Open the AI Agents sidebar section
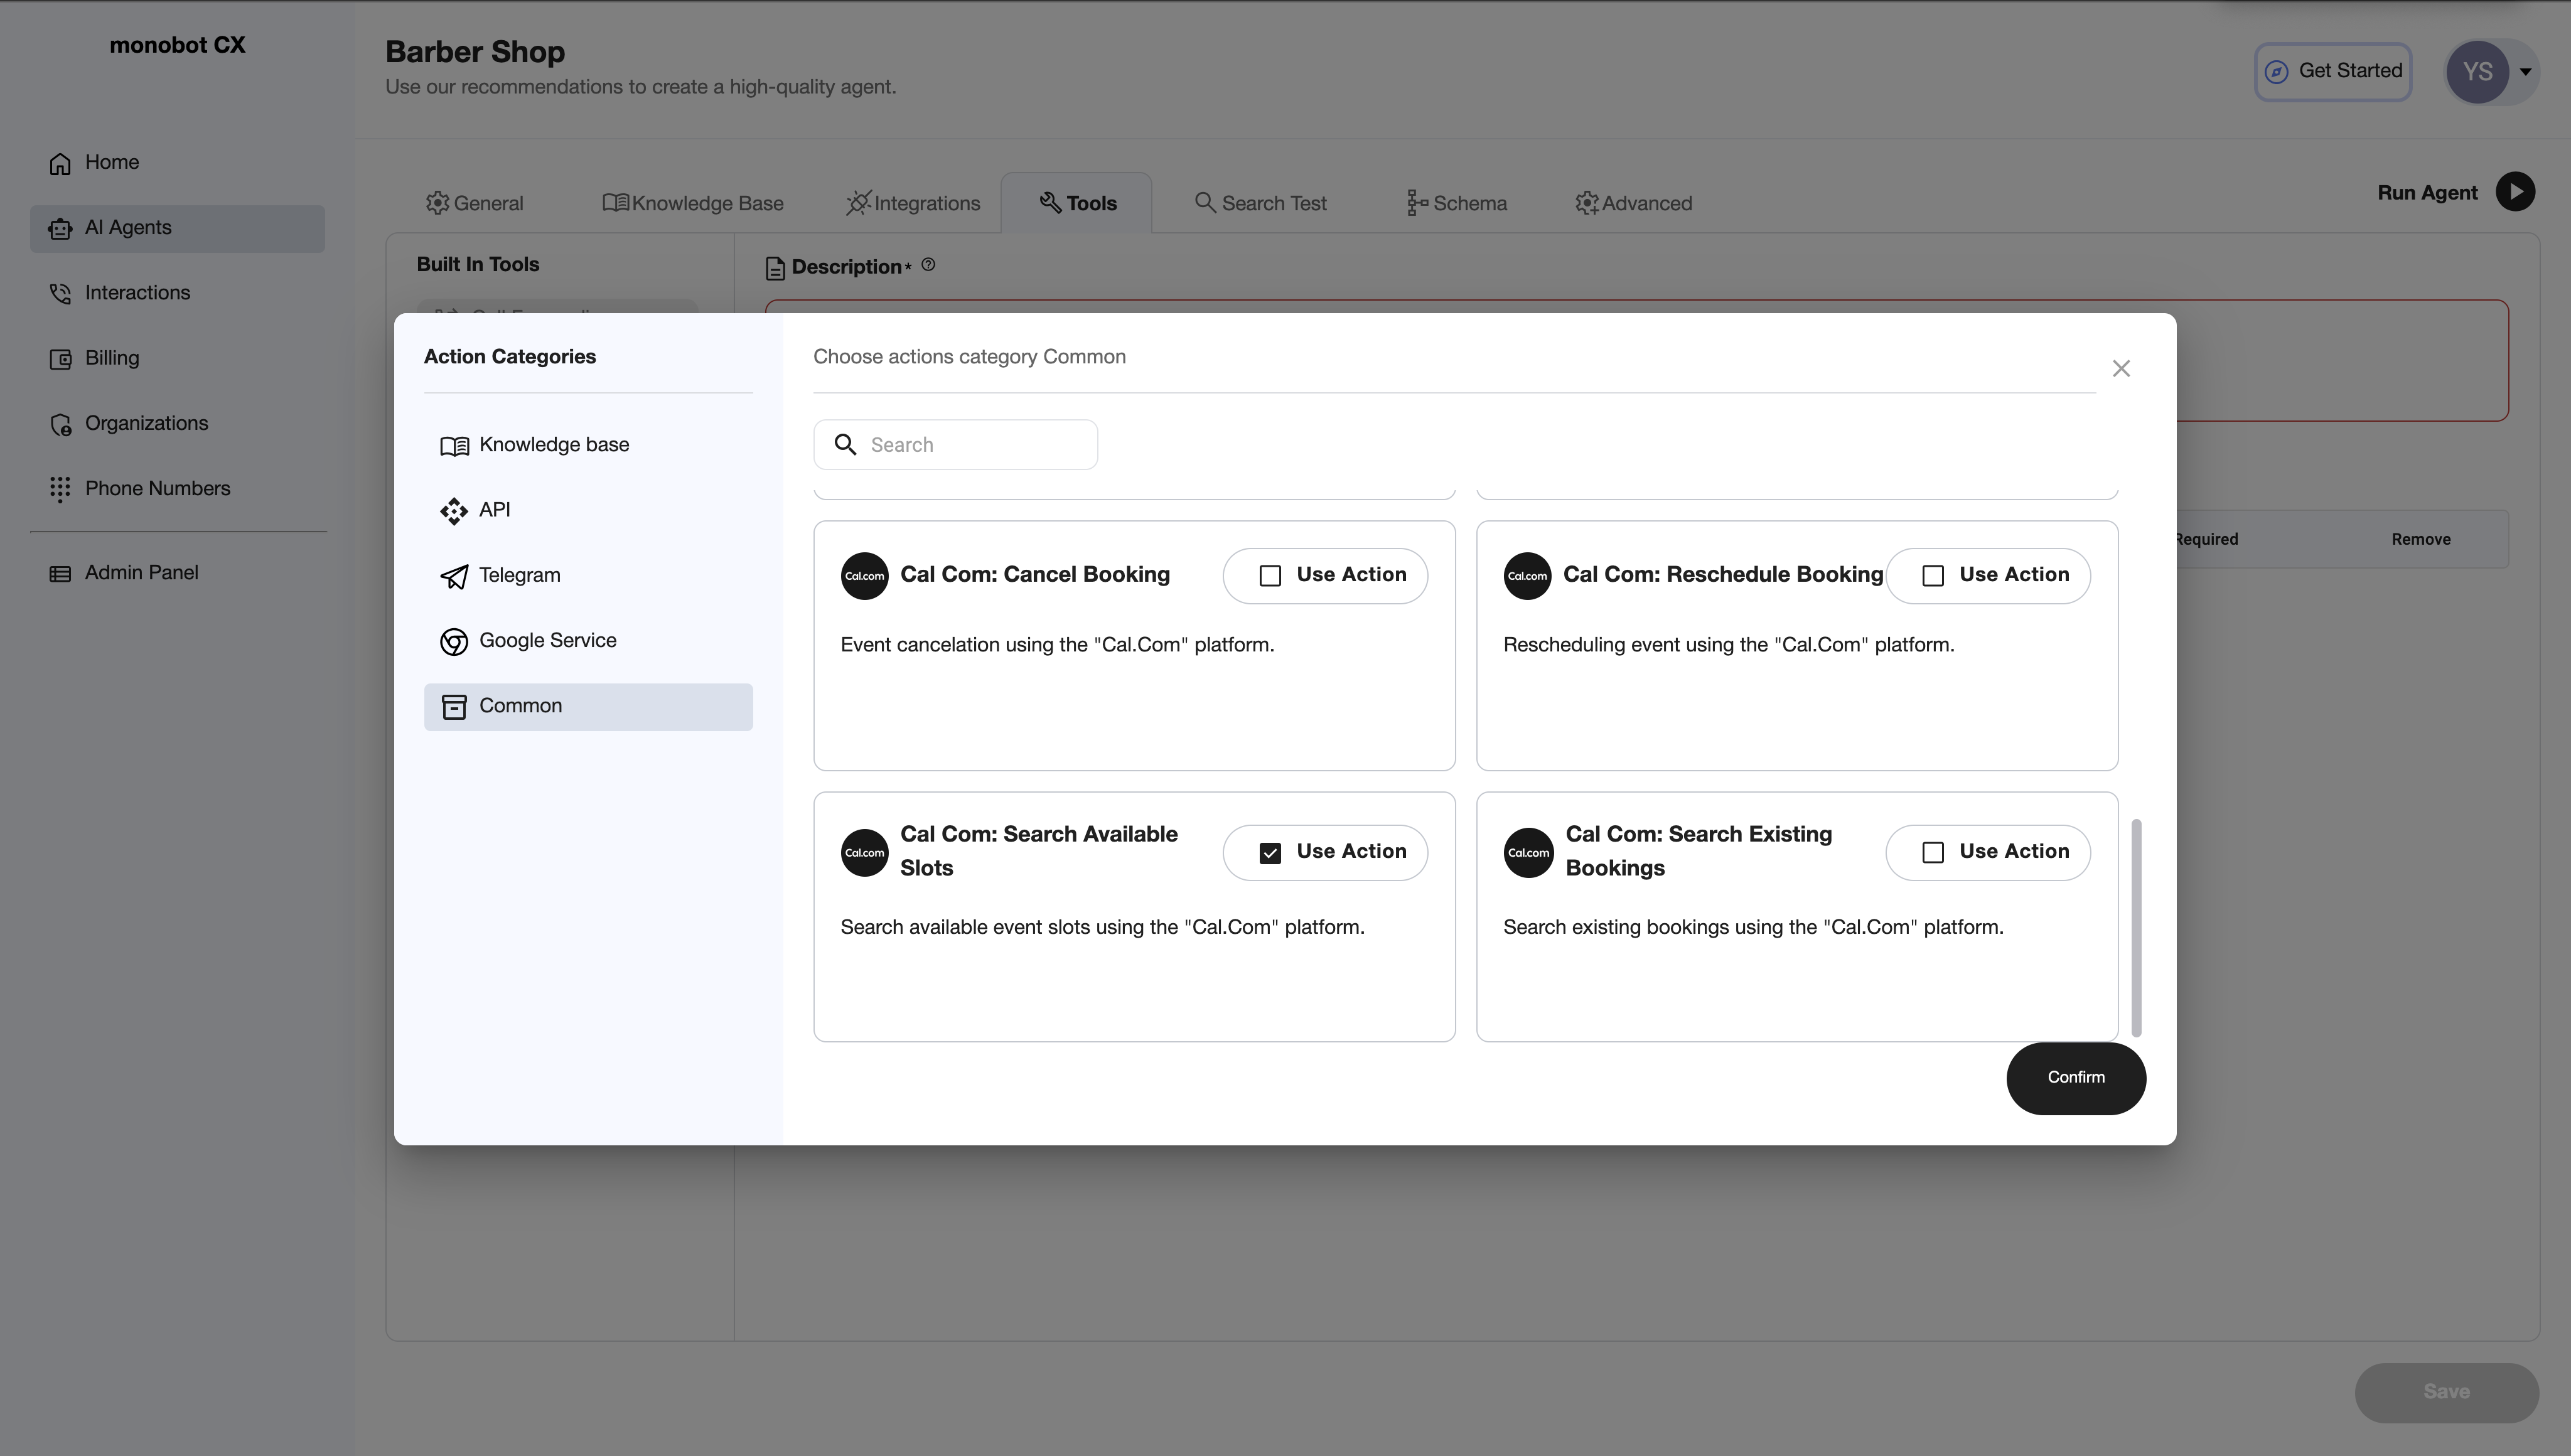This screenshot has width=2571, height=1456. (127, 227)
